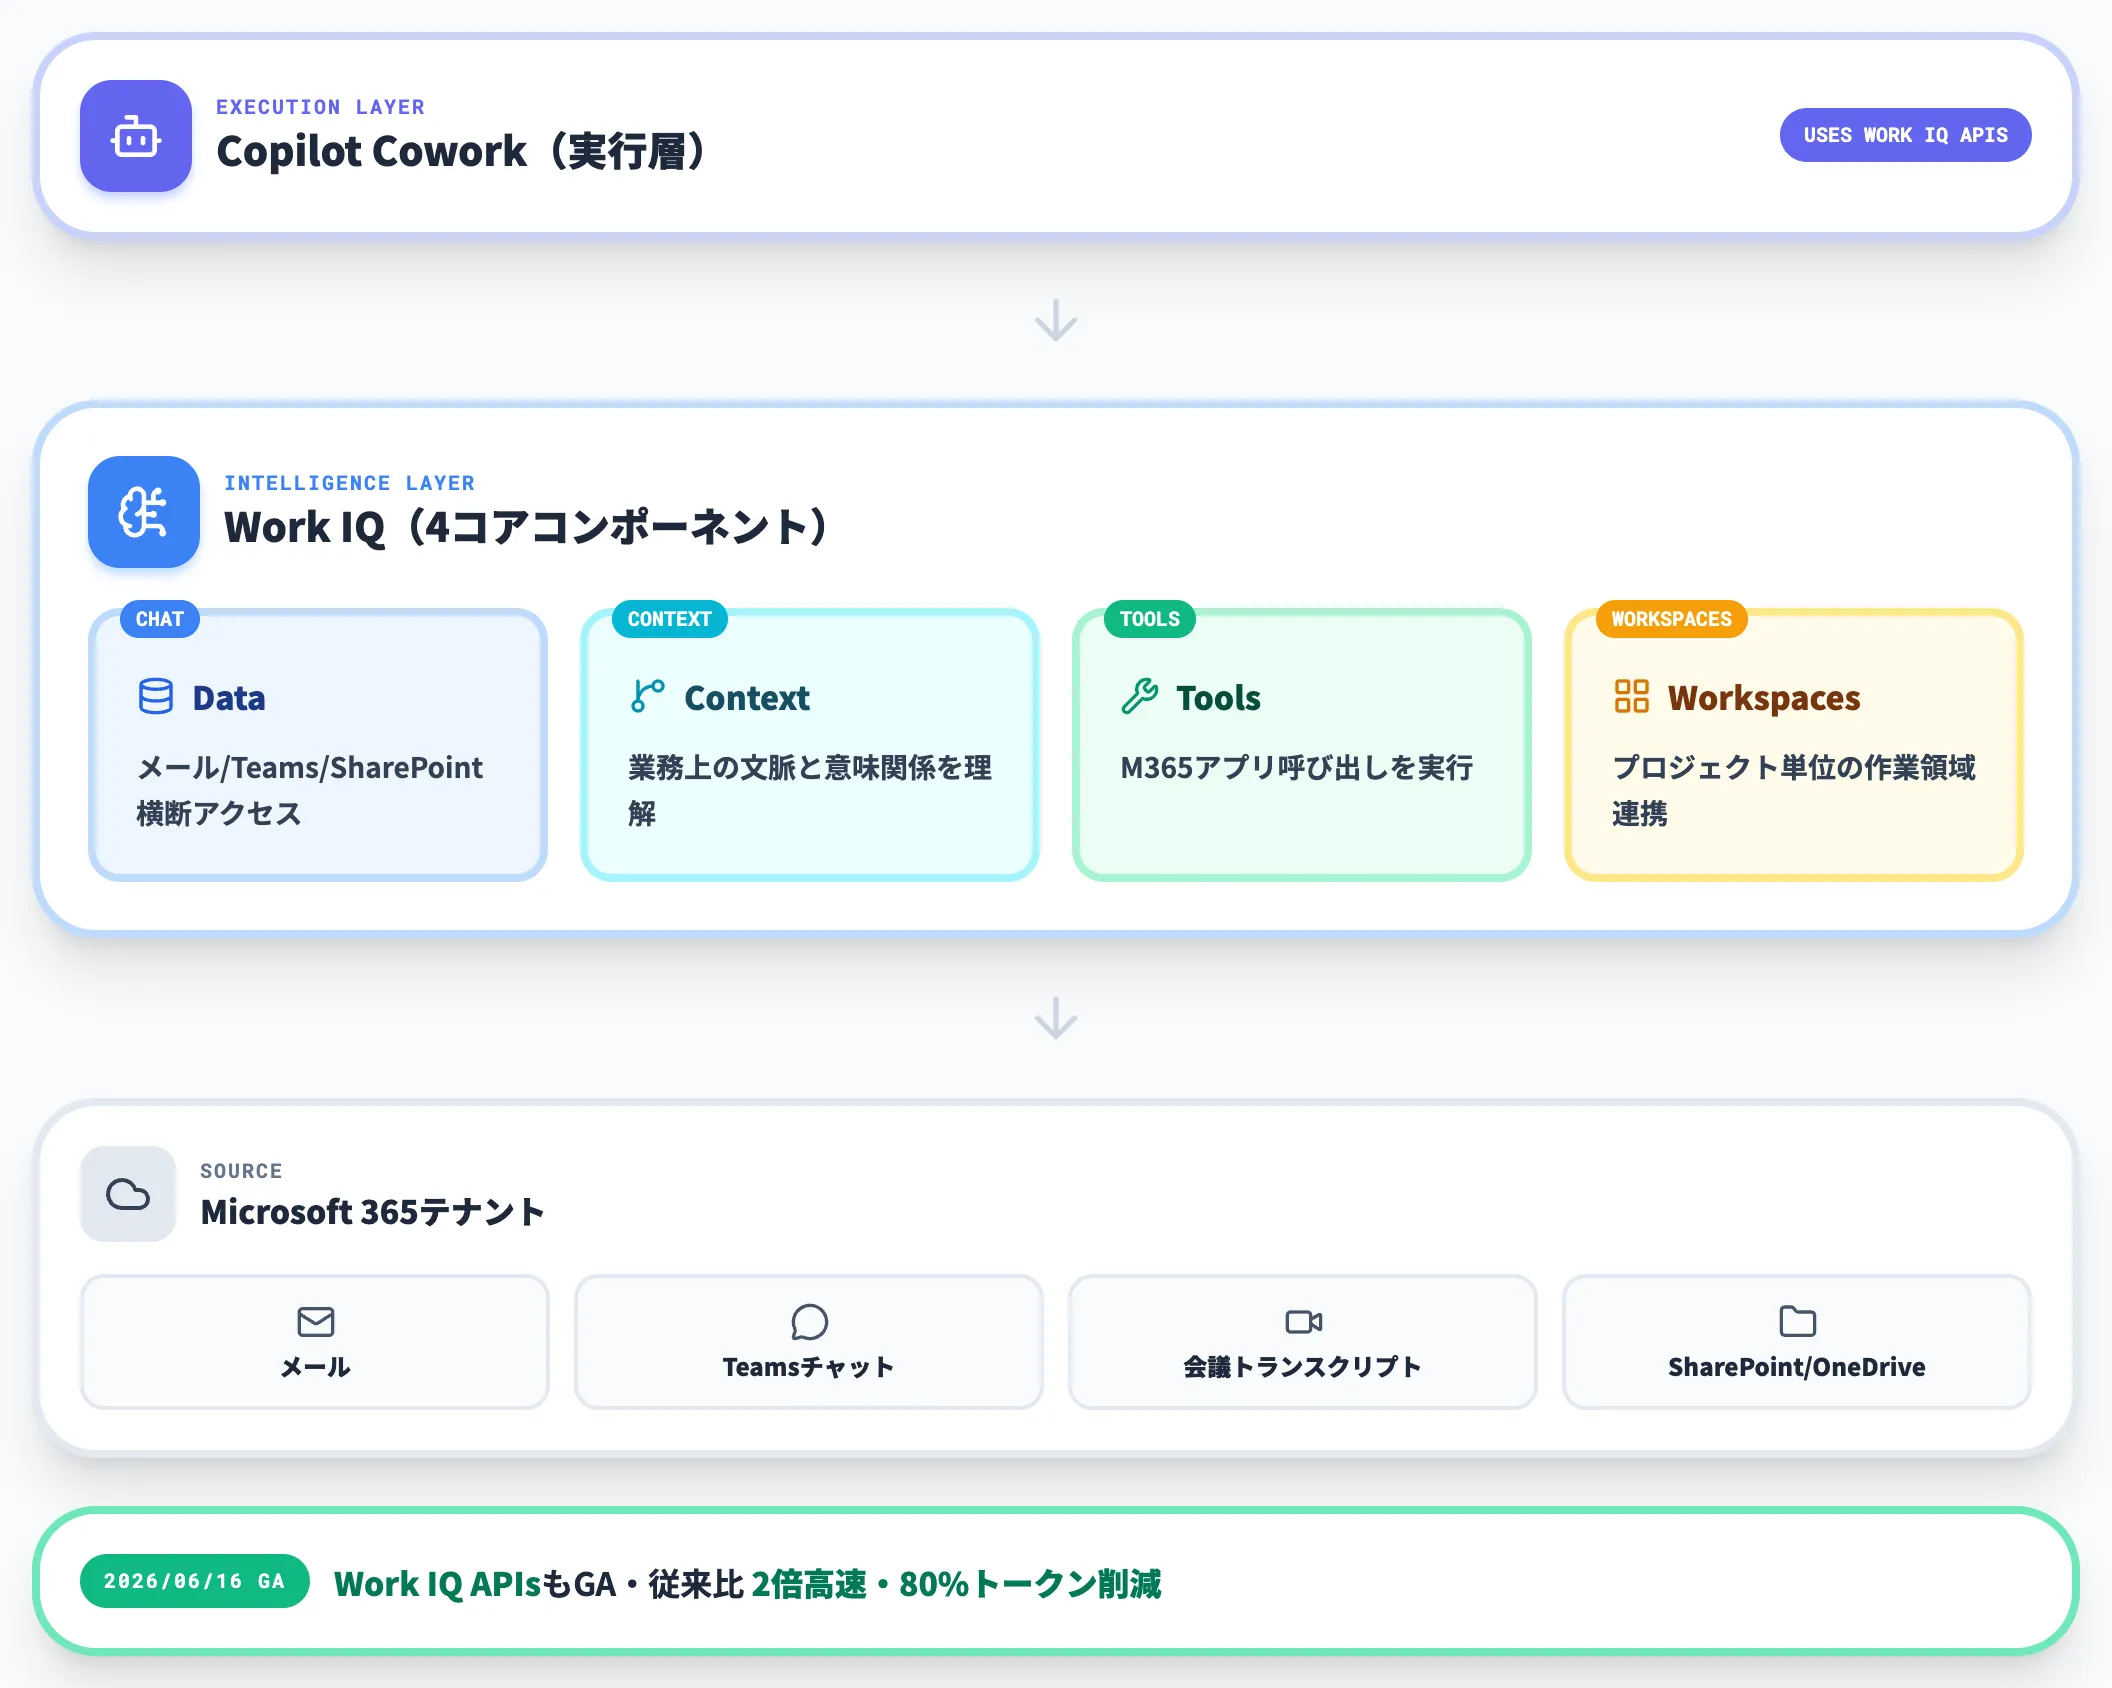Click the Work IQ（4コアコンポーネント） heading
Viewport: 2112px width, 1688px height.
pyautogui.click(x=529, y=528)
